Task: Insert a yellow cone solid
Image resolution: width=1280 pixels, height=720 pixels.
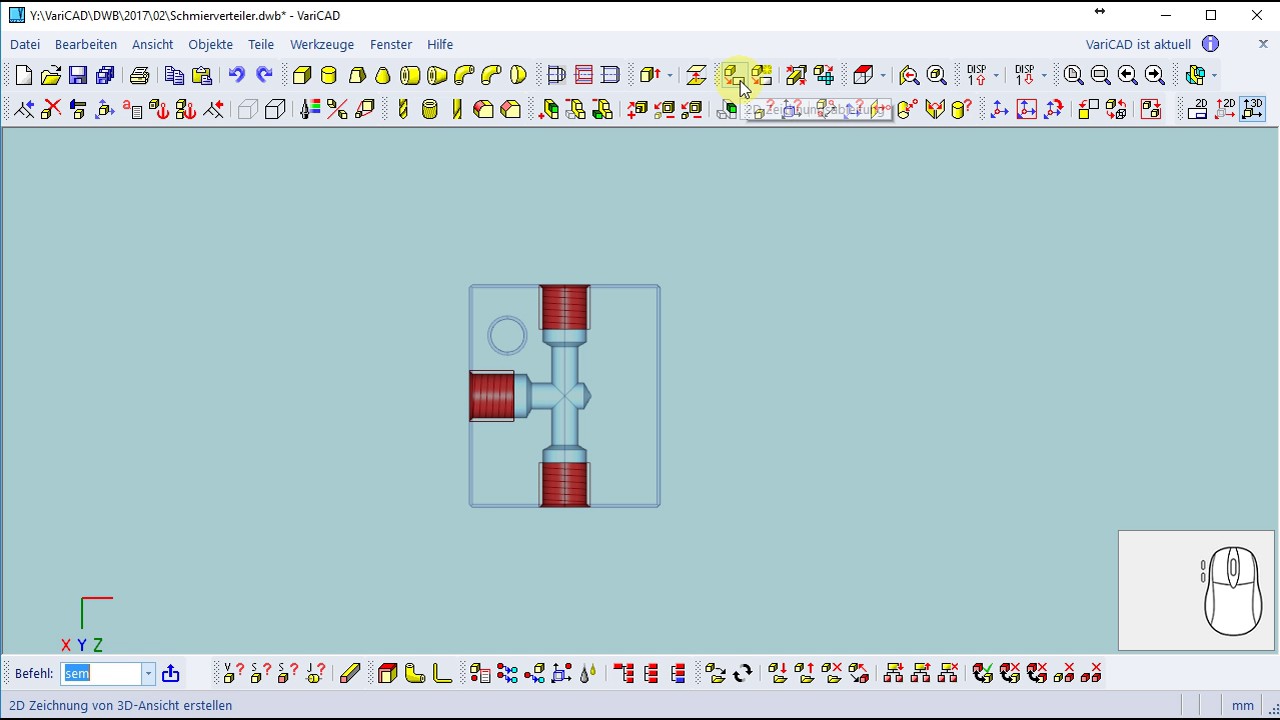Action: tap(383, 75)
